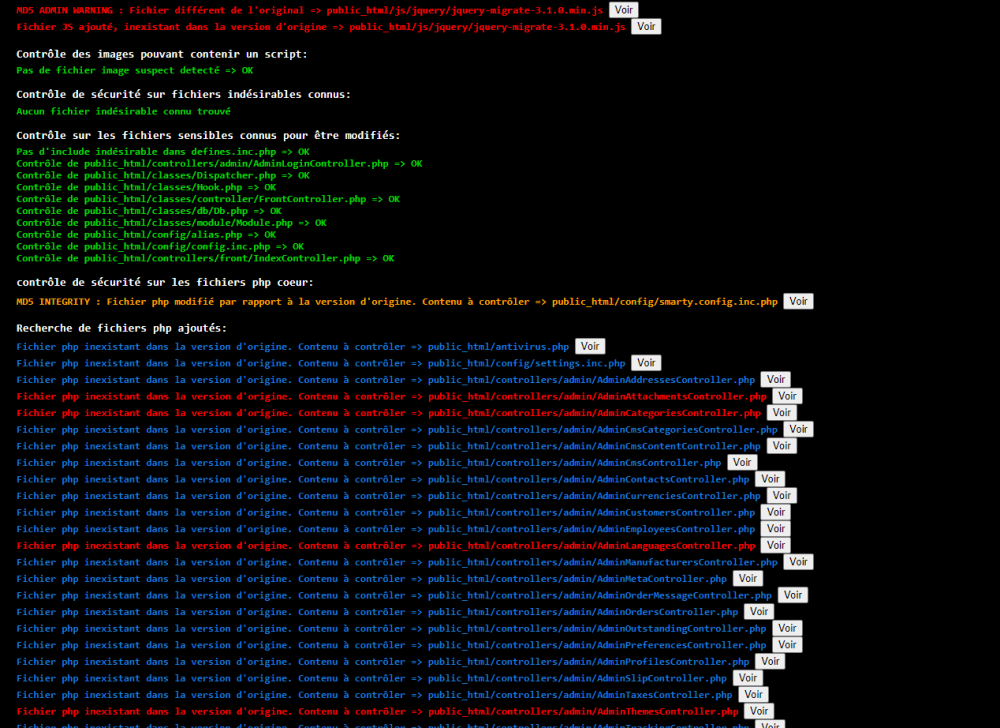Click the config/config.inc.php OK line

pyautogui.click(x=160, y=246)
